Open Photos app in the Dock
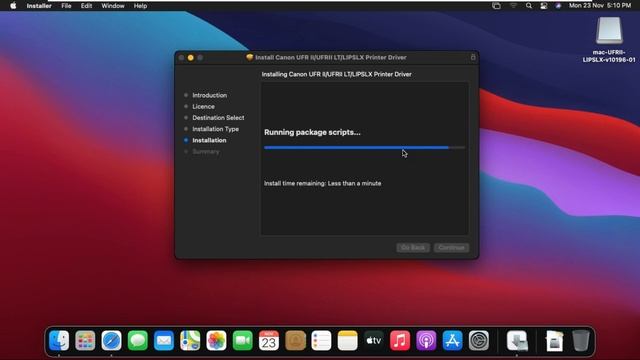 click(x=216, y=340)
